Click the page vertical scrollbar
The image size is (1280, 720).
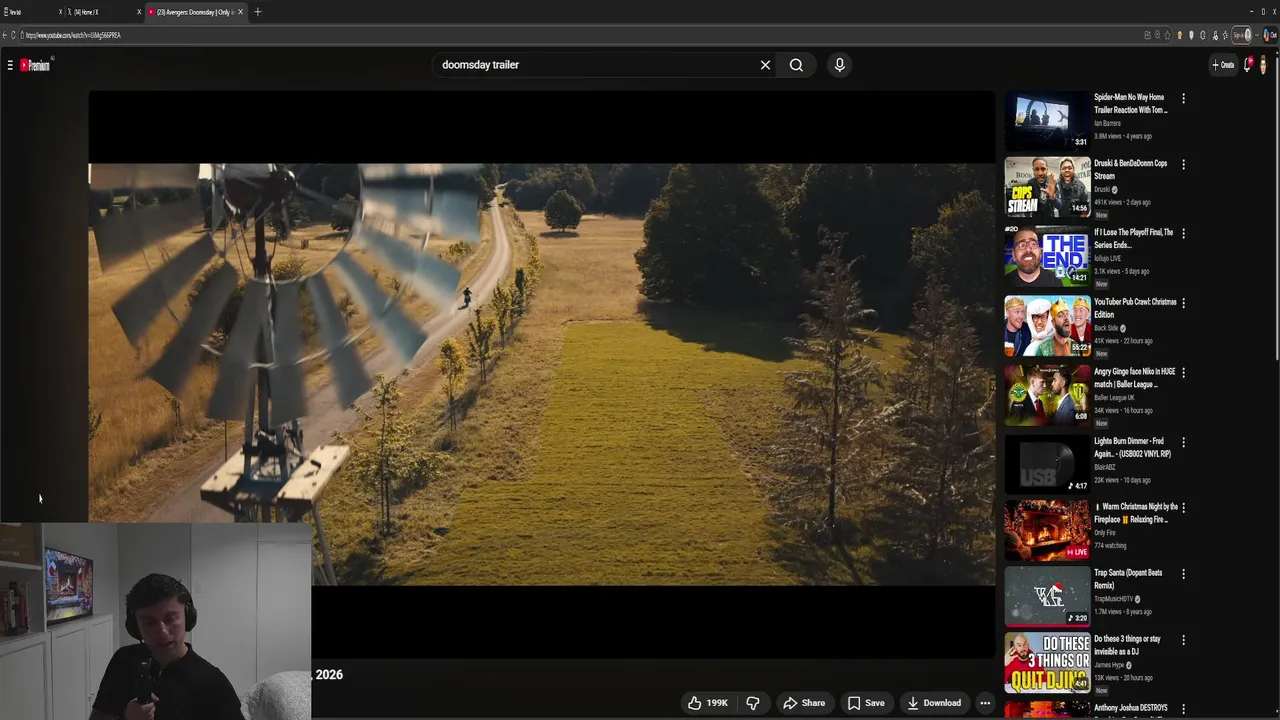point(1276,210)
